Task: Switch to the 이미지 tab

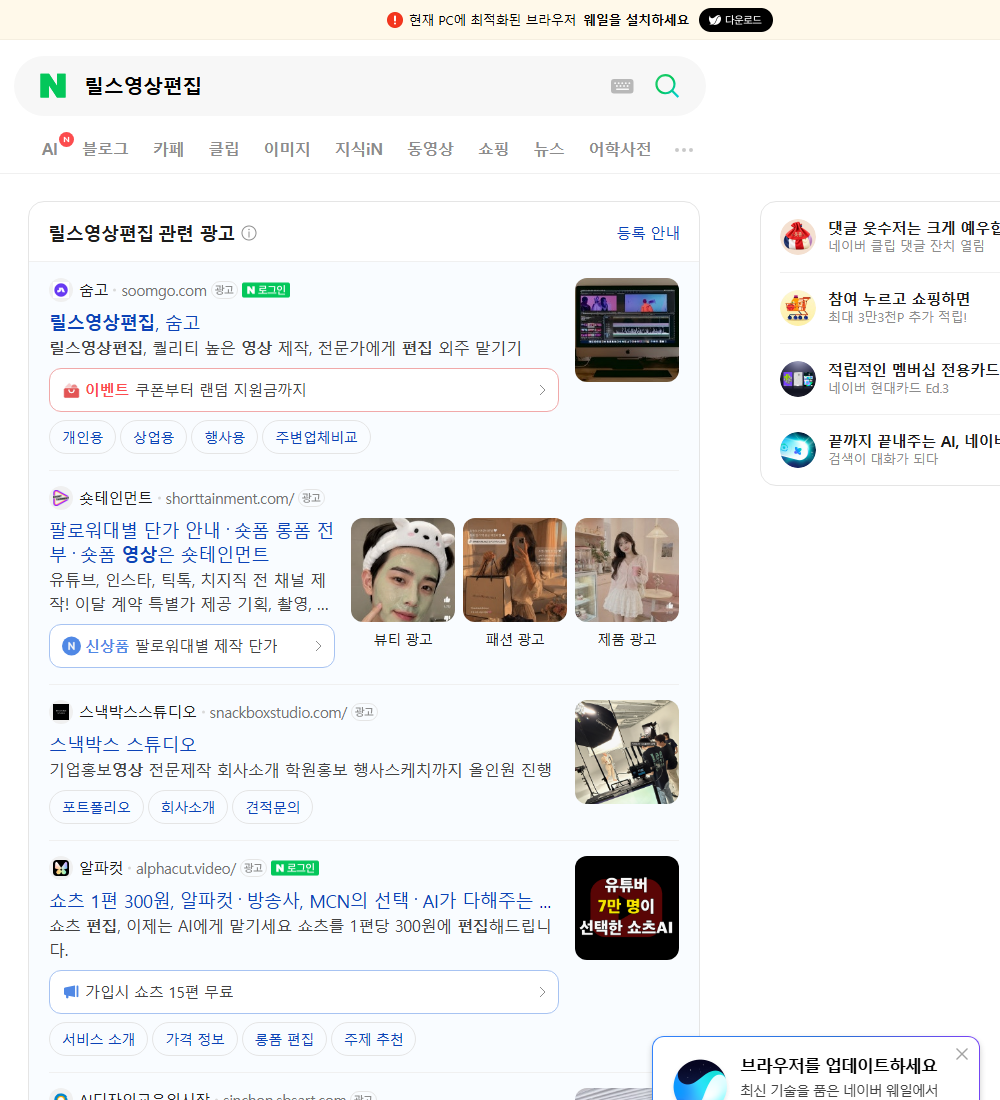Action: click(287, 149)
